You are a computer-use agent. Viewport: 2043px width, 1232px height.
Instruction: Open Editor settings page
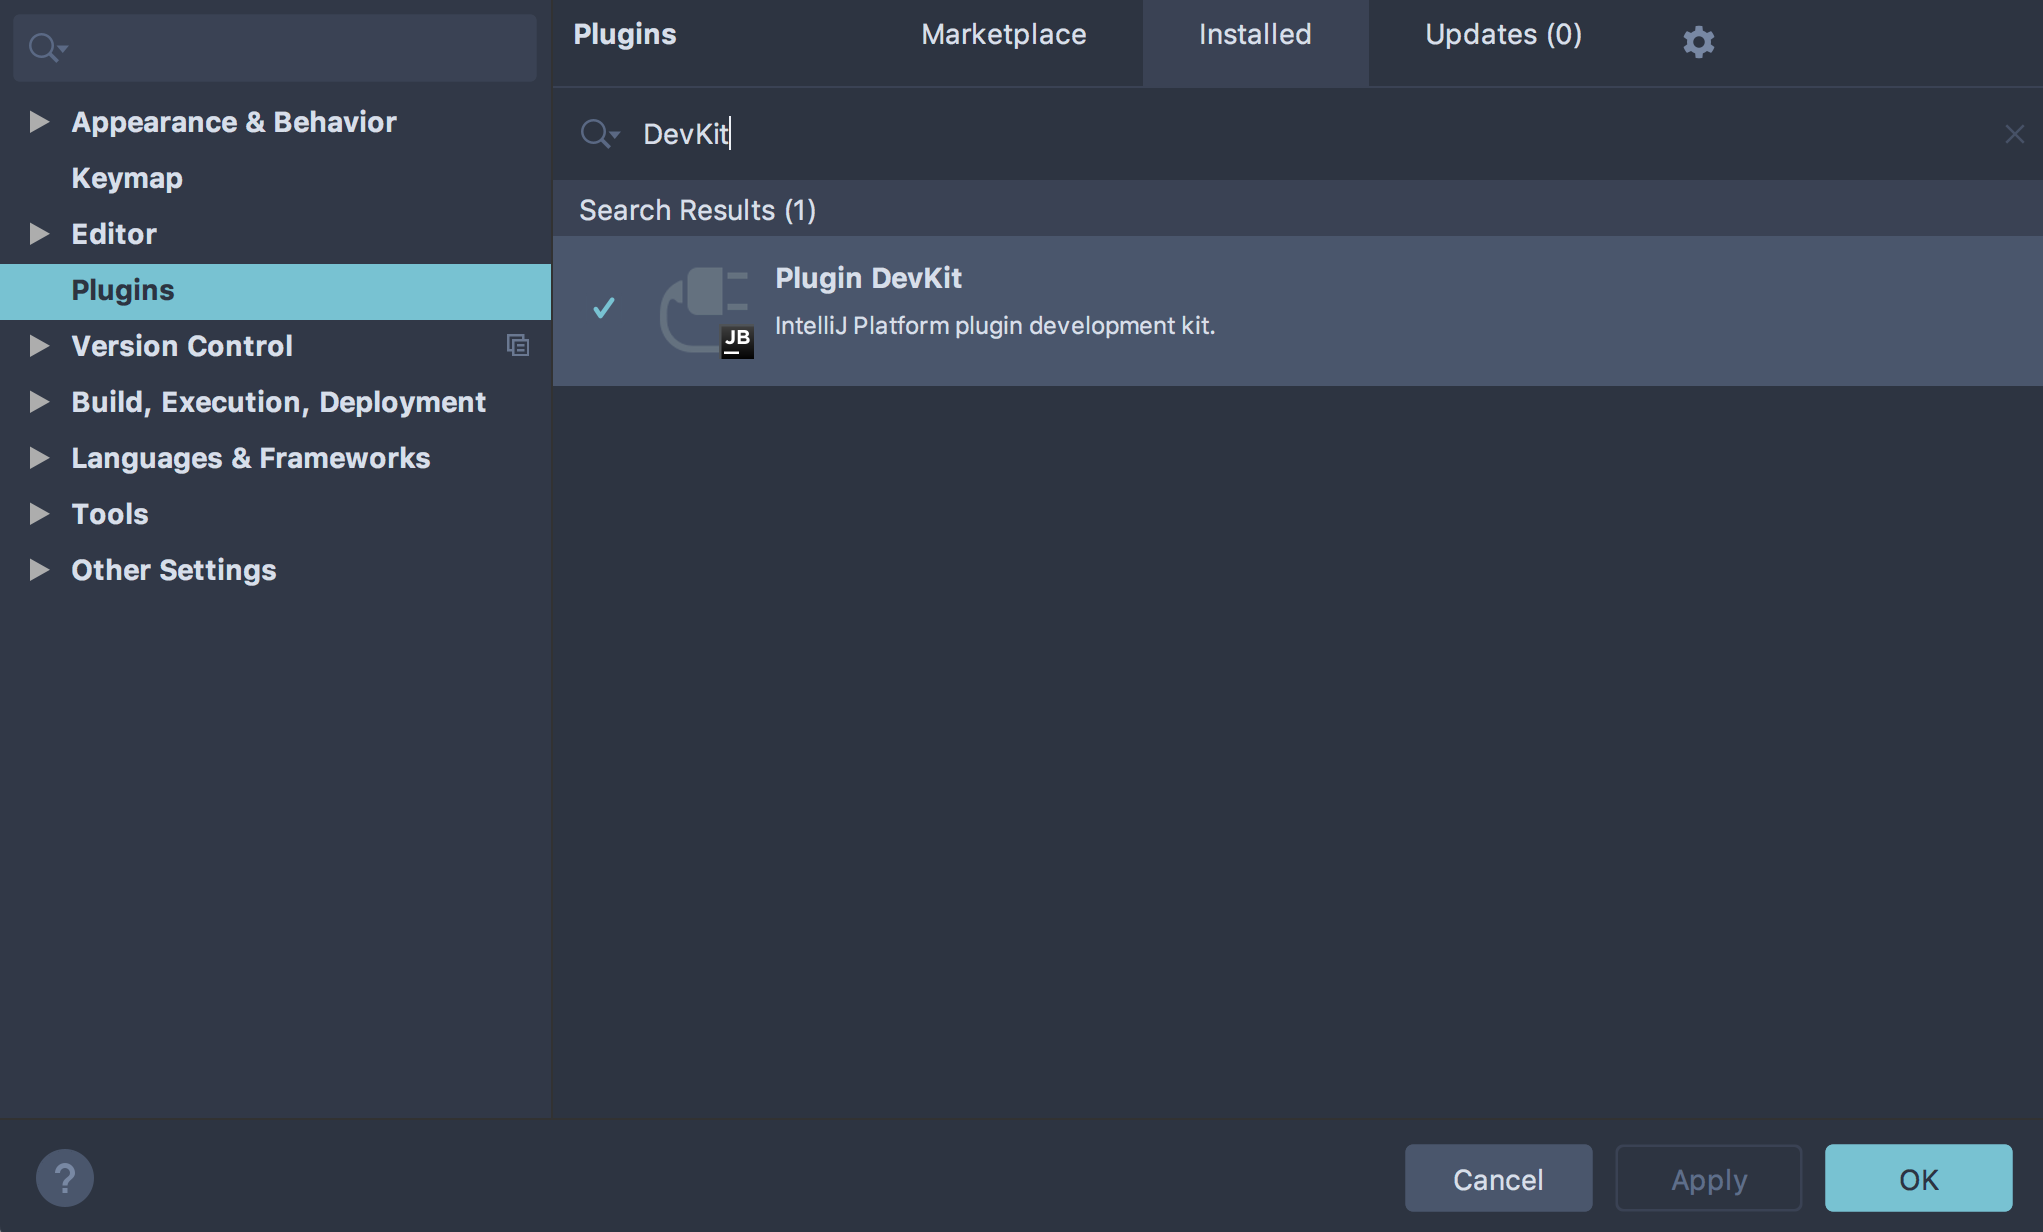coord(114,234)
